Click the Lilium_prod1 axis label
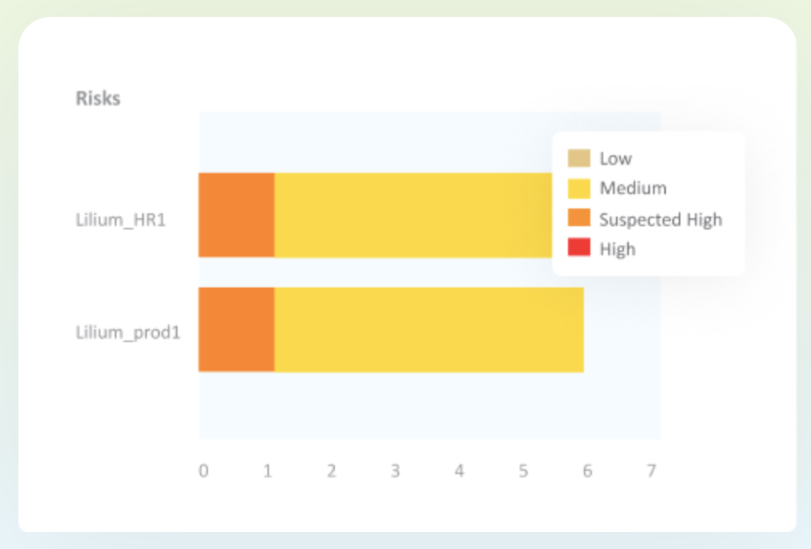This screenshot has width=811, height=549. 128,332
